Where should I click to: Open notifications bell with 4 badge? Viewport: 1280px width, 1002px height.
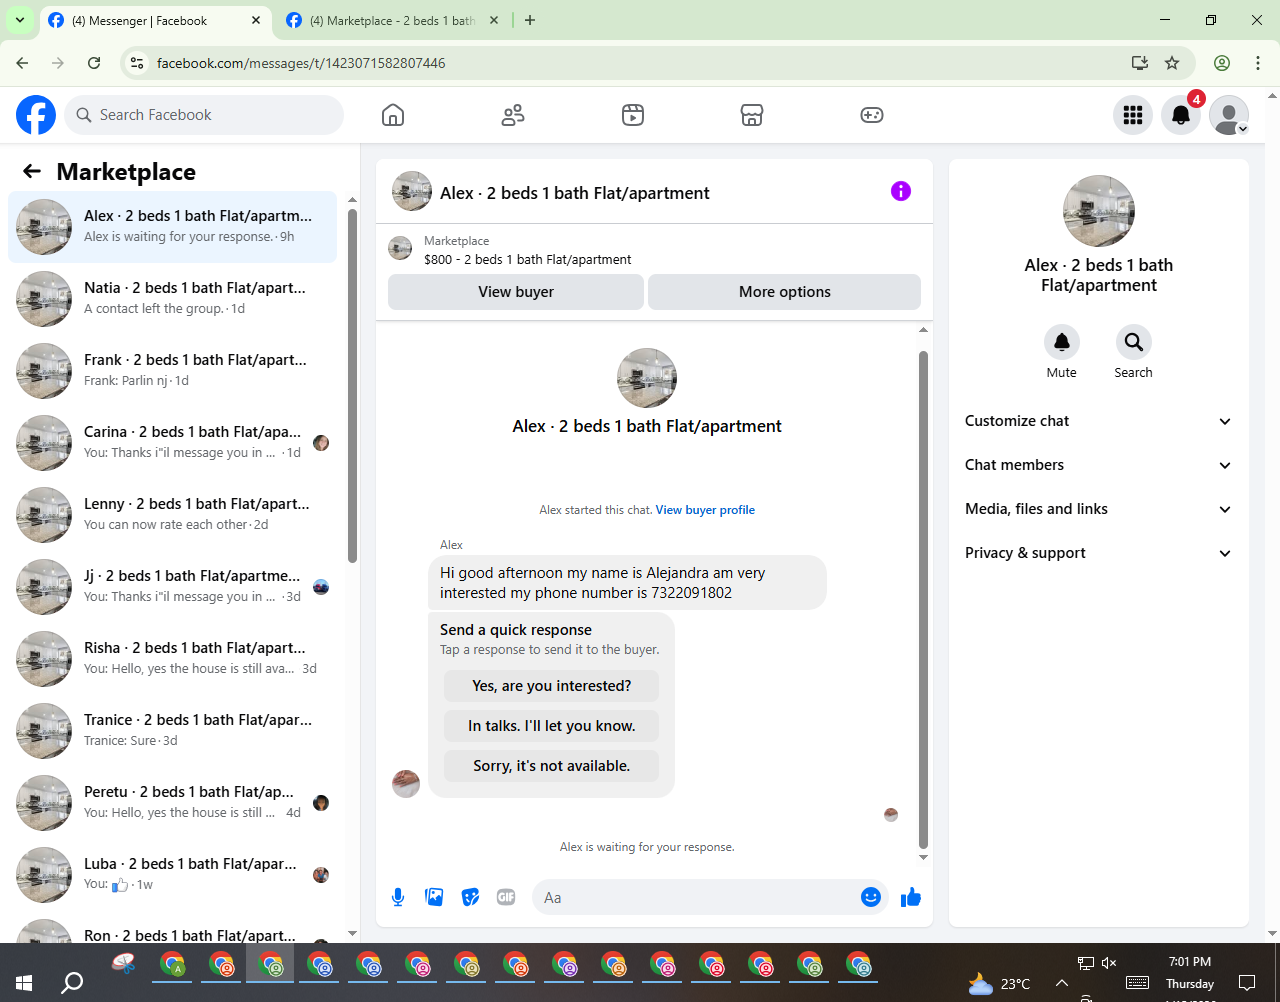tap(1181, 115)
